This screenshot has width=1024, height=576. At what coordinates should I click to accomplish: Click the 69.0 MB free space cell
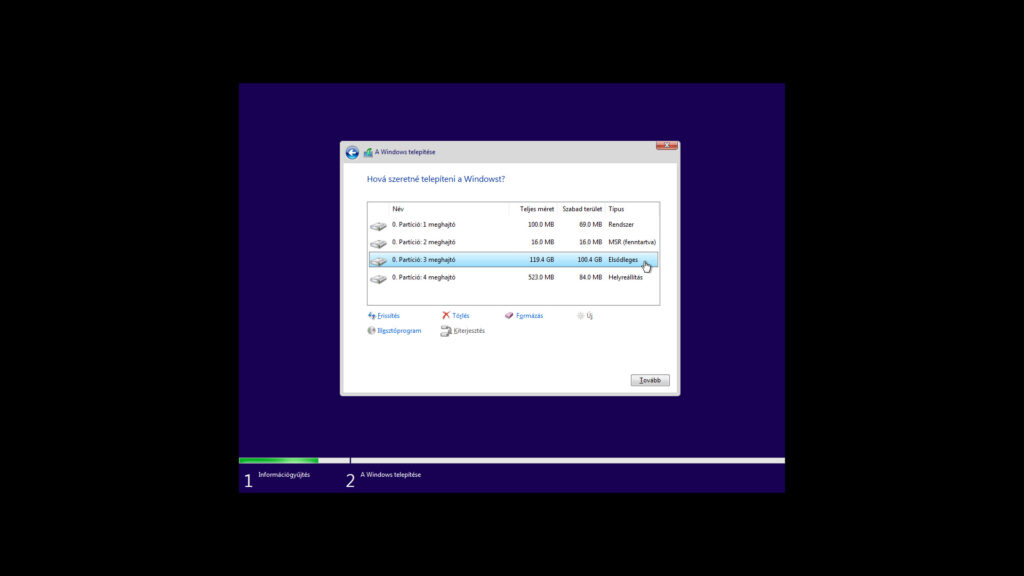point(590,225)
